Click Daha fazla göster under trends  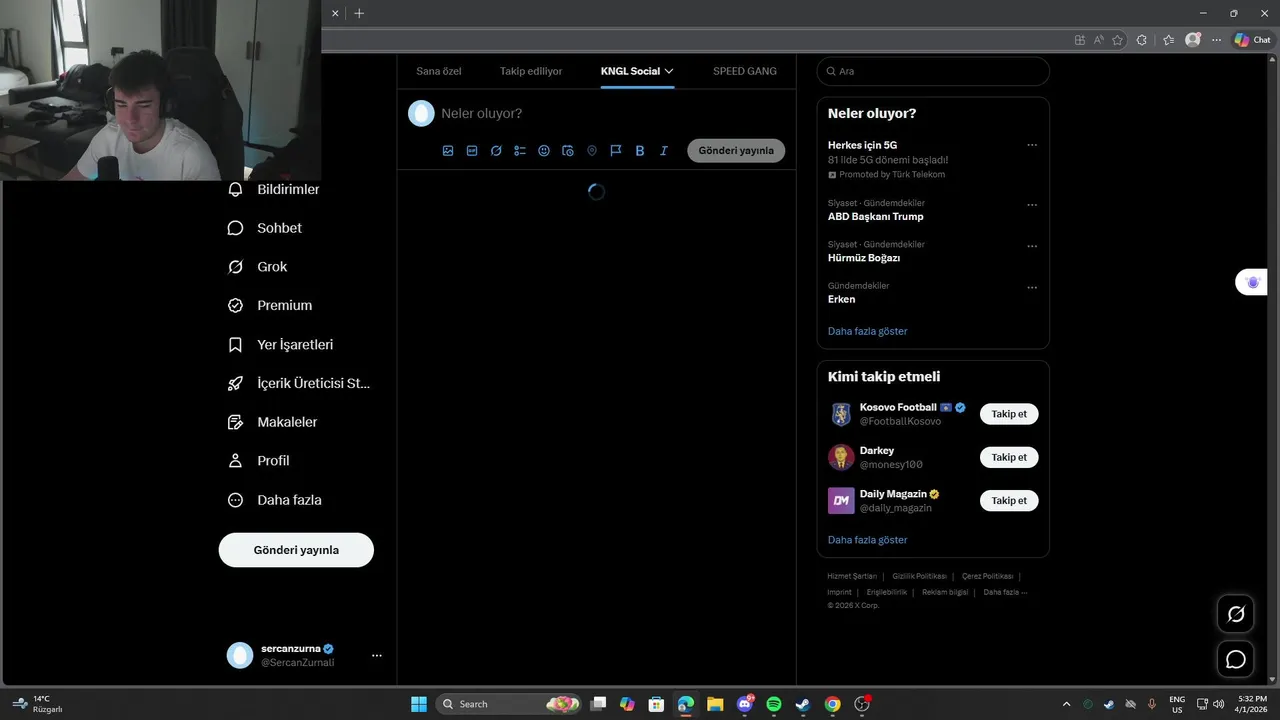[x=868, y=331]
